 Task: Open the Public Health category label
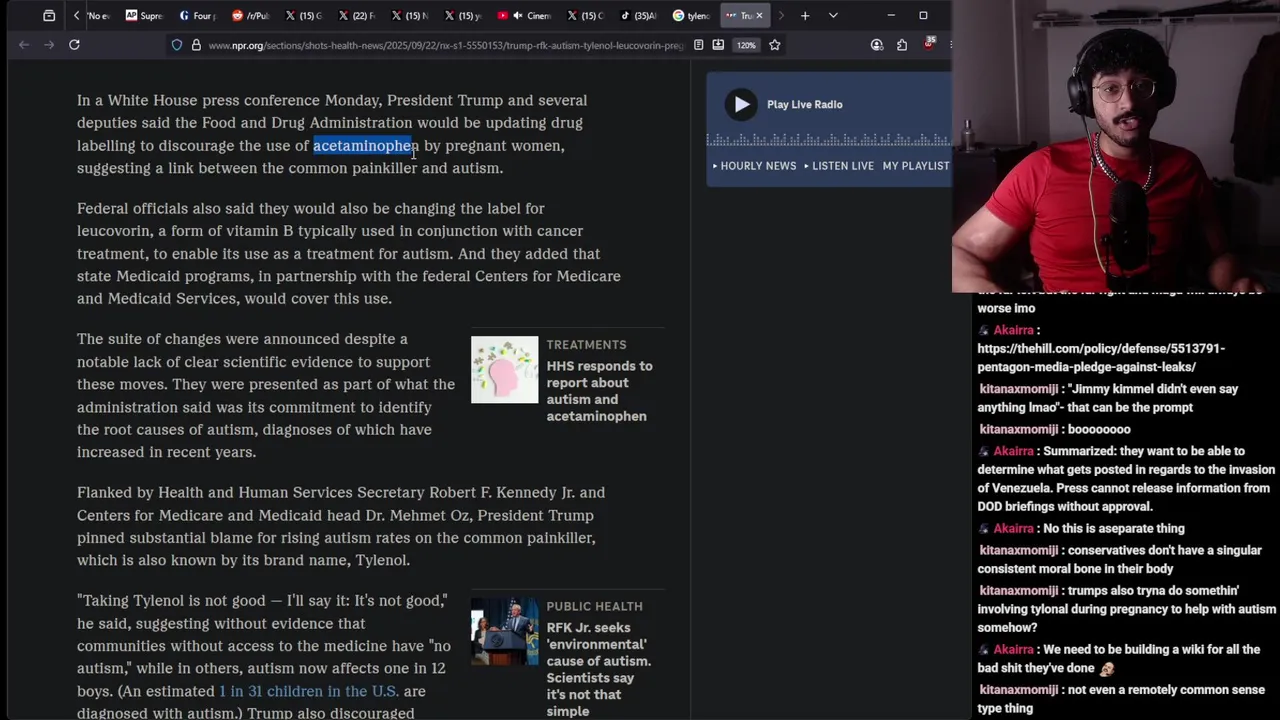[594, 607]
